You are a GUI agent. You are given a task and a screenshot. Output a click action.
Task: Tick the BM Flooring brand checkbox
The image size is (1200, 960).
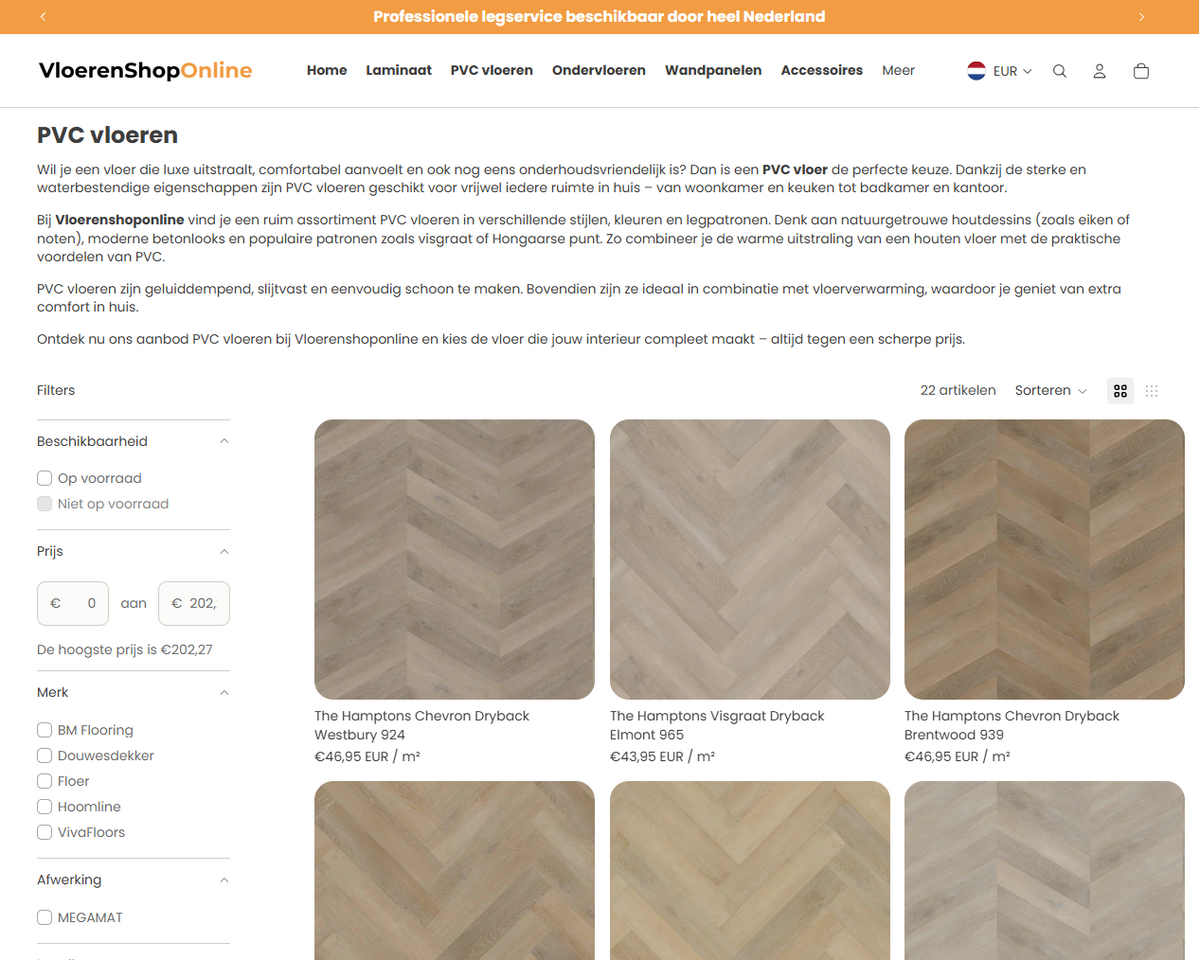click(x=44, y=730)
